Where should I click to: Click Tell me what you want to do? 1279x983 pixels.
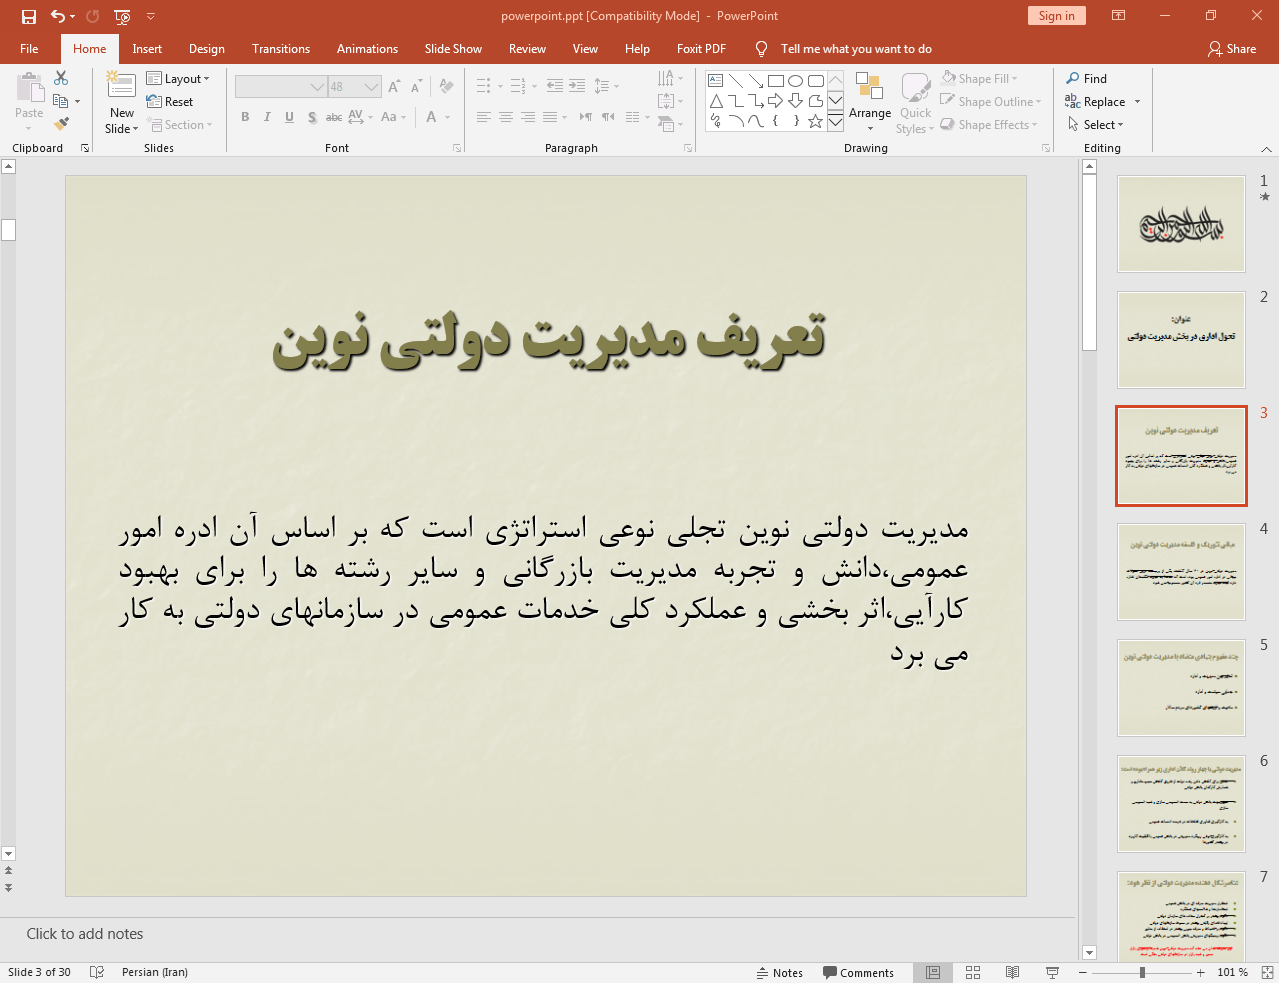[x=856, y=48]
